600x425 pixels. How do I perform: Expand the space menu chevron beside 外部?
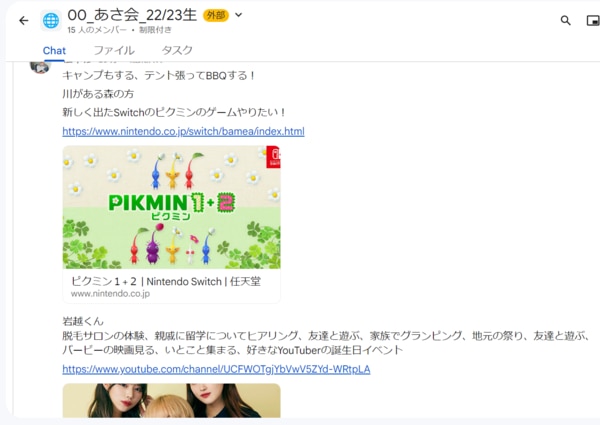pos(238,15)
